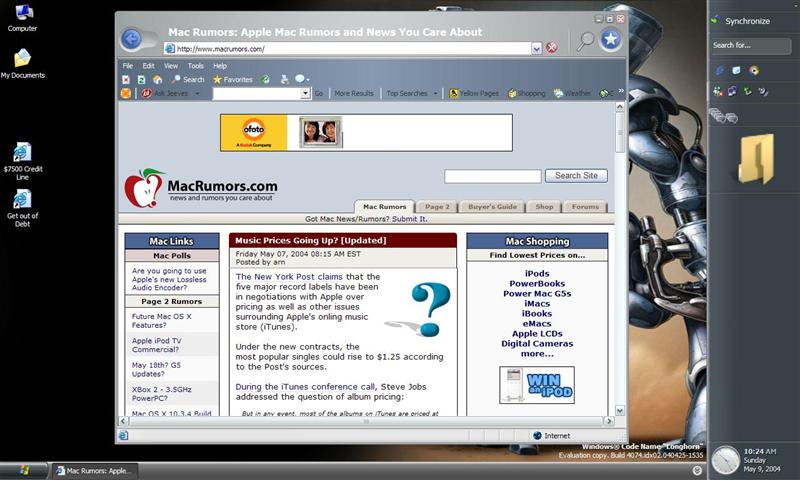Open the iPods shopping link
The width and height of the screenshot is (800, 480).
click(537, 273)
